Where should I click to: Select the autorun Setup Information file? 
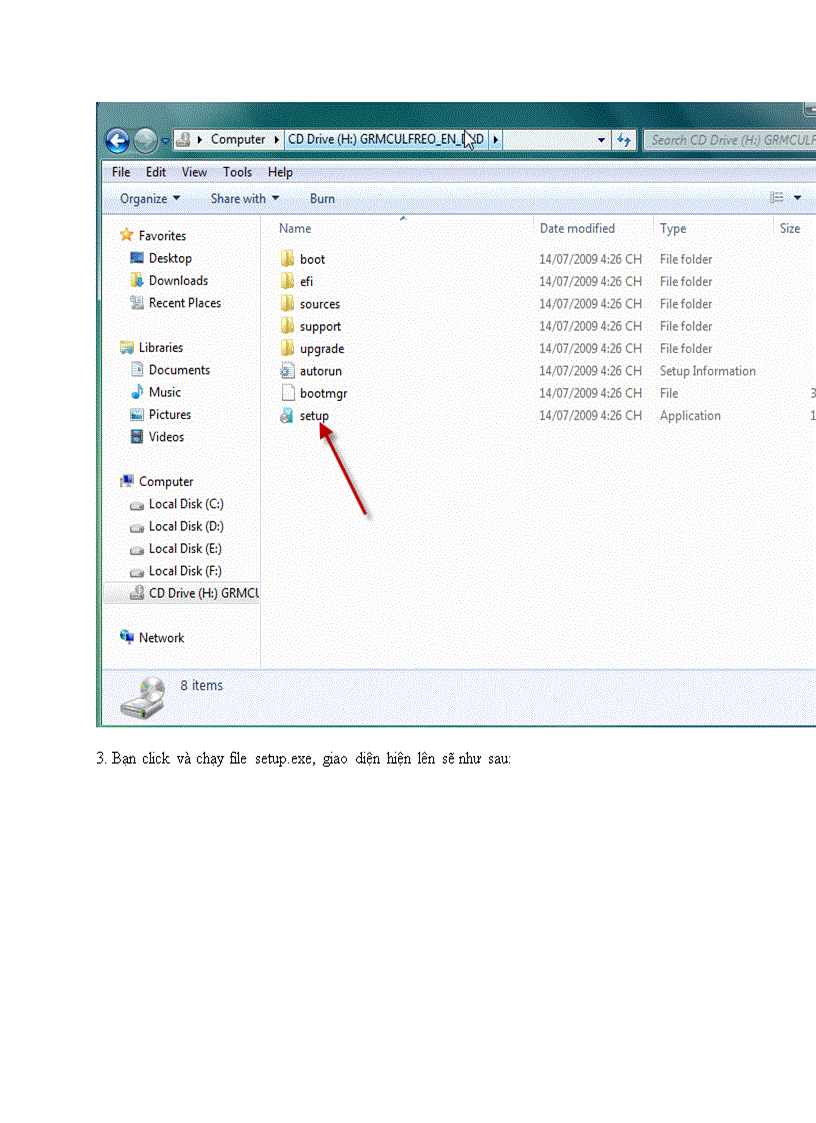320,370
